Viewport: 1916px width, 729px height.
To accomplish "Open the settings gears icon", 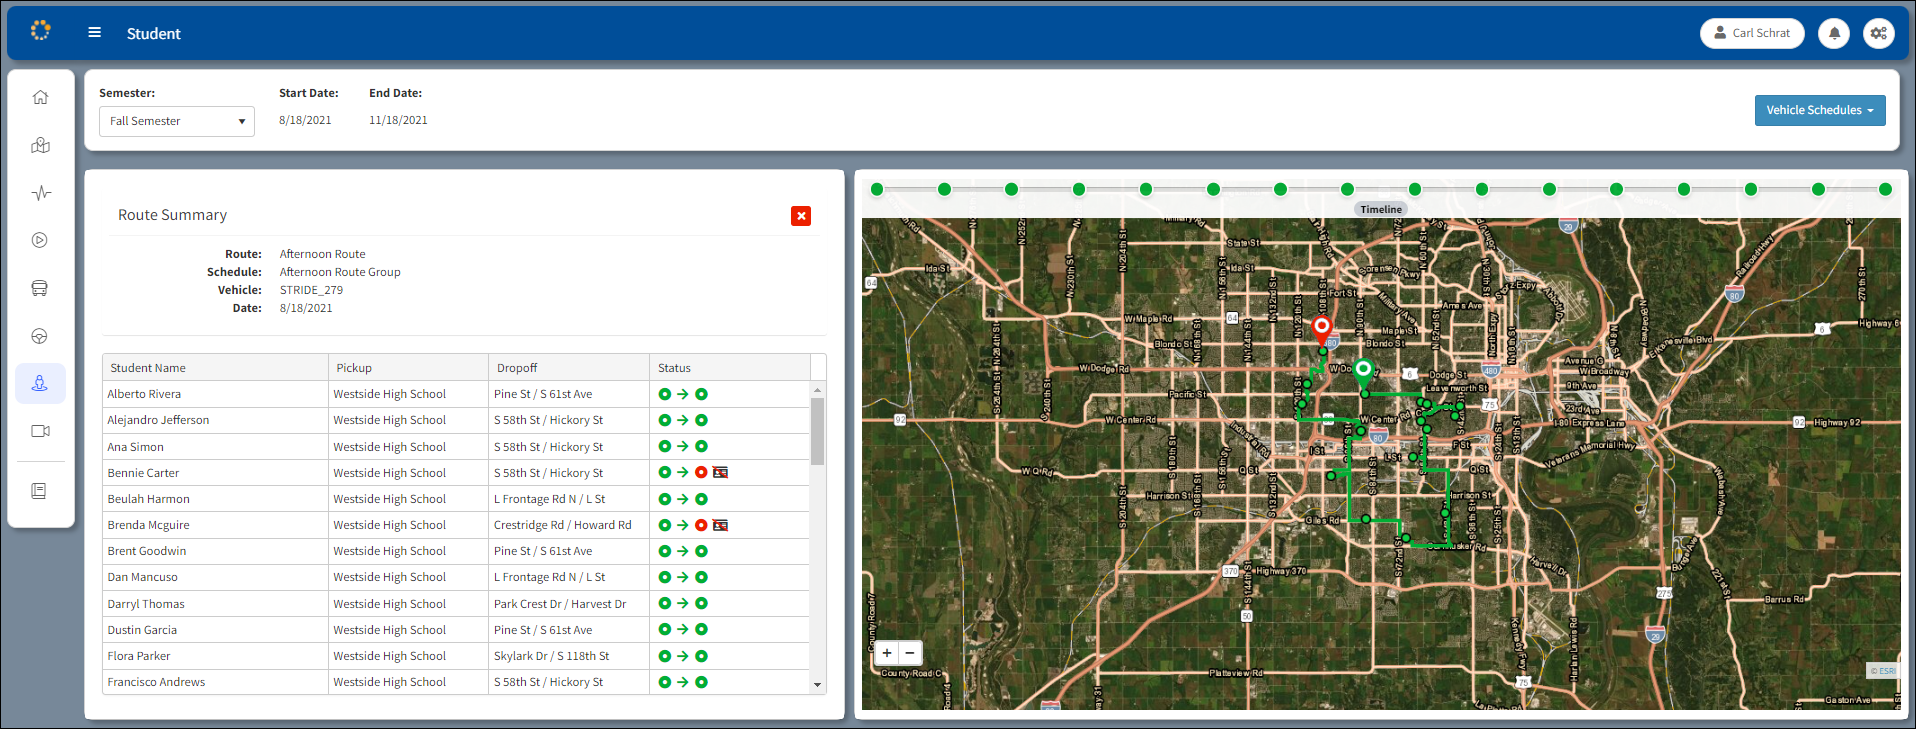I will [x=1878, y=33].
